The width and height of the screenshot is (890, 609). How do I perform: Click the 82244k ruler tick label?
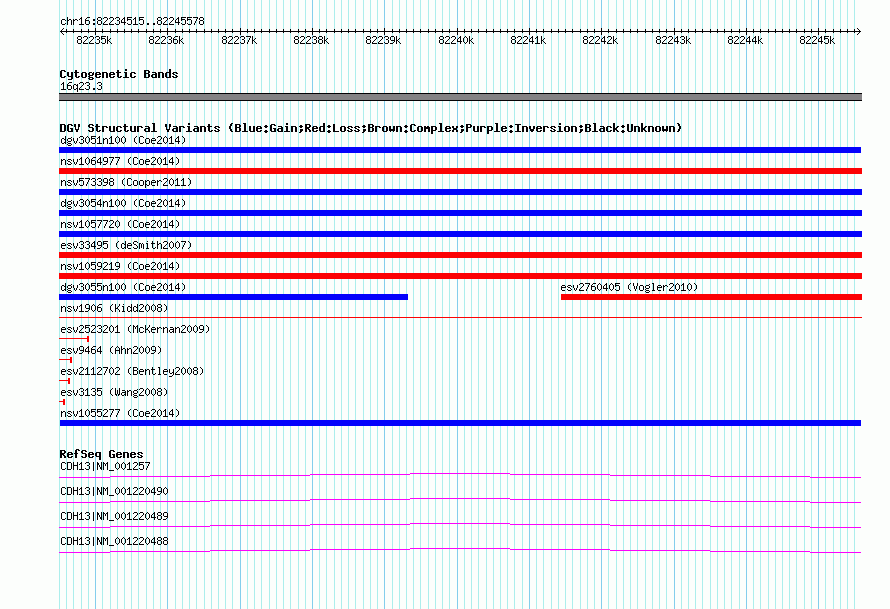pyautogui.click(x=745, y=40)
